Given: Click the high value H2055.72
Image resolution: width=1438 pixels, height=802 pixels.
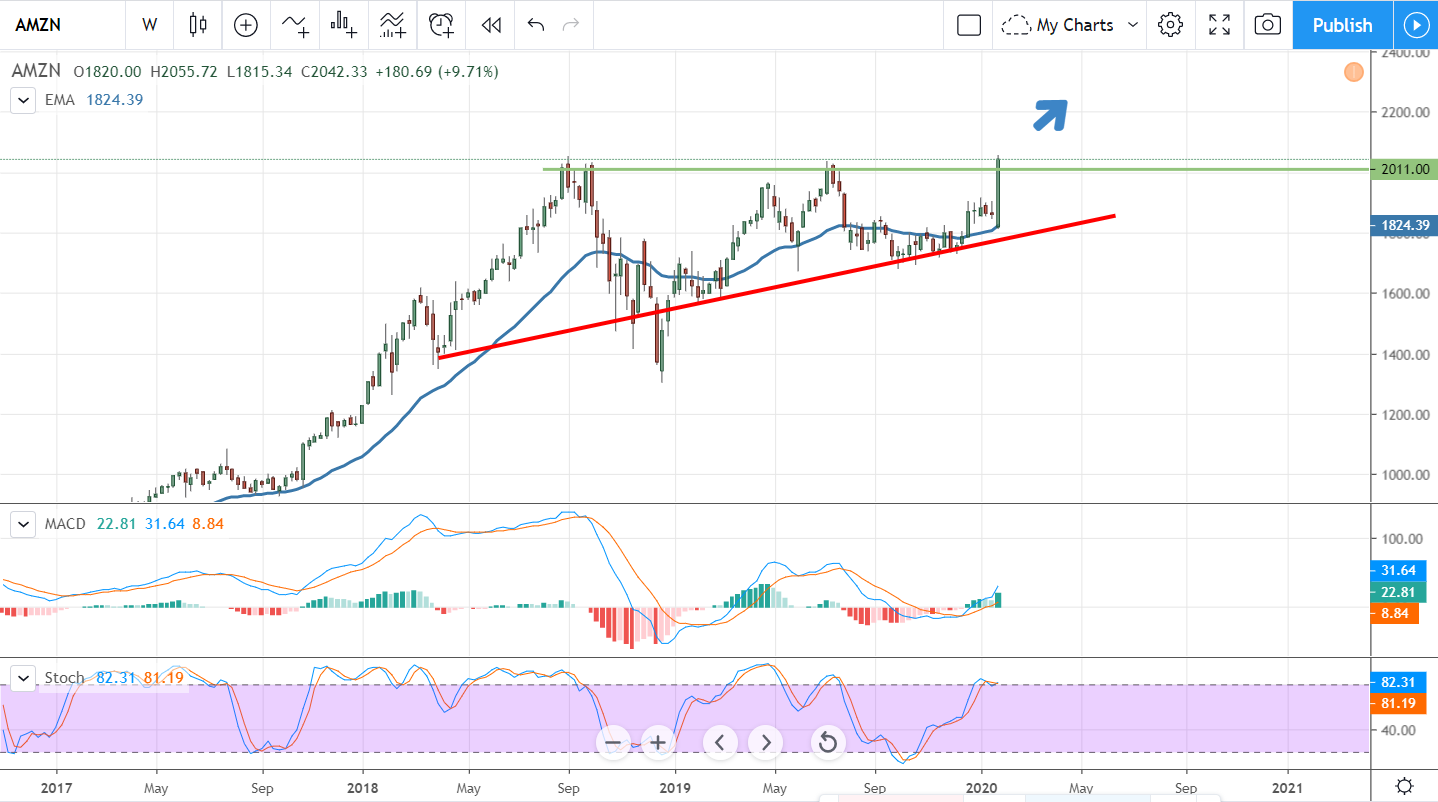Looking at the screenshot, I should click(185, 72).
